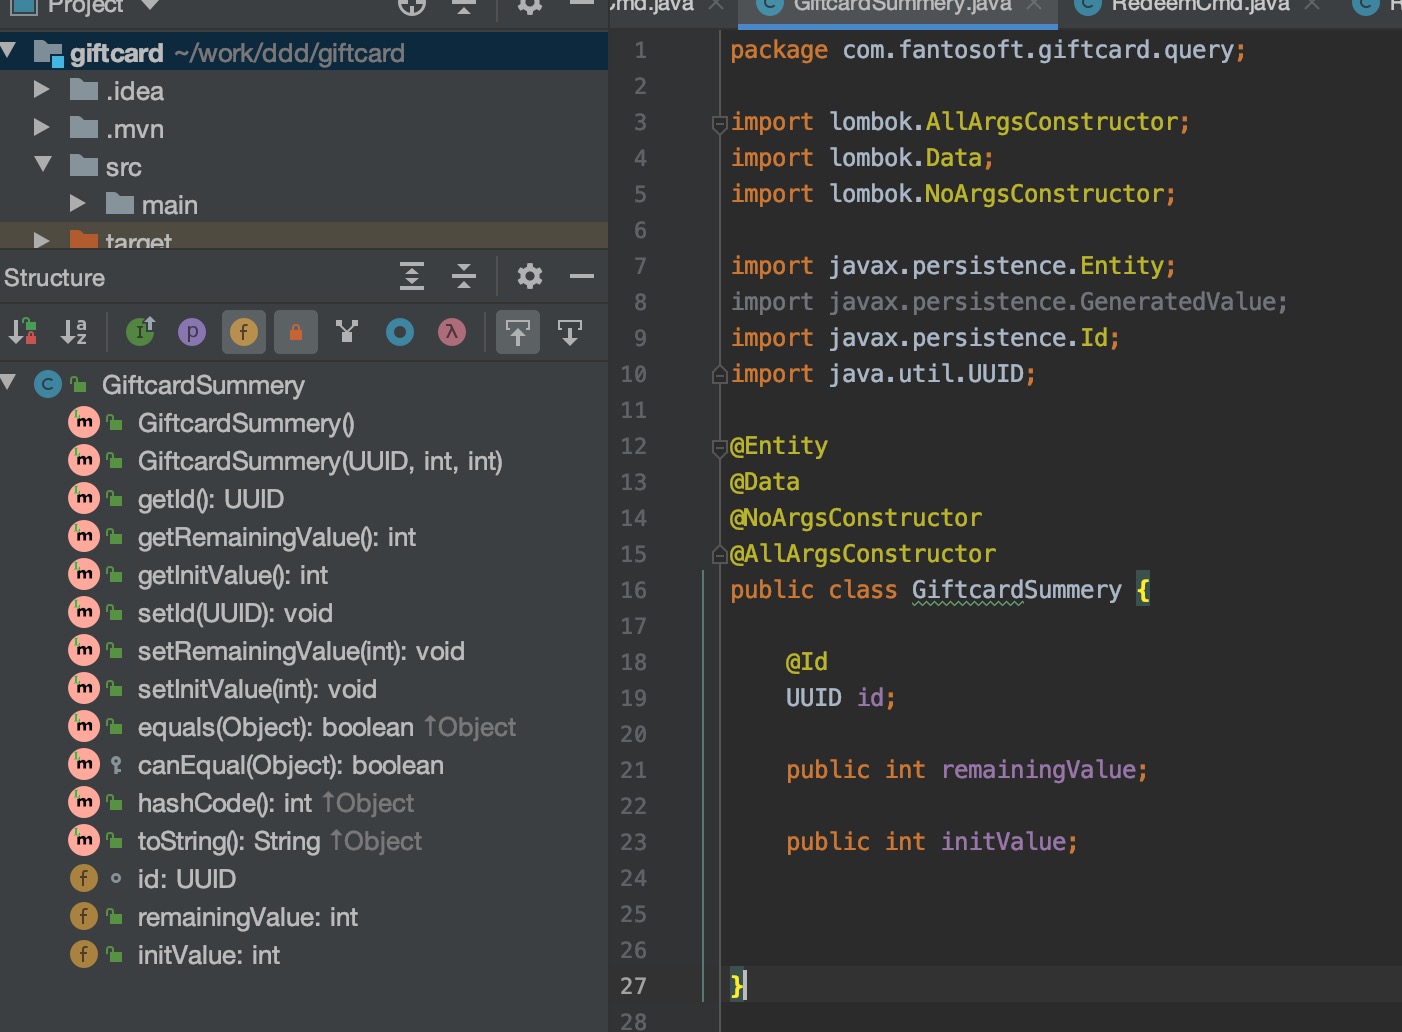Screen dimensions: 1402x1032
Task: Click Expand All in the Structure panel
Action: tap(412, 276)
